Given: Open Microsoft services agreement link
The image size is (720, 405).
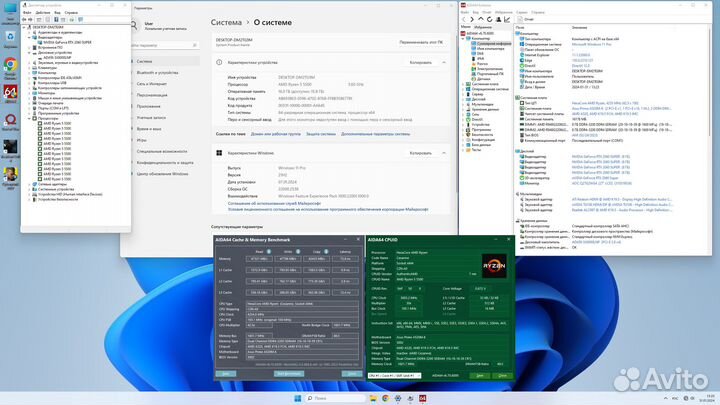Looking at the screenshot, I should click(x=275, y=203).
